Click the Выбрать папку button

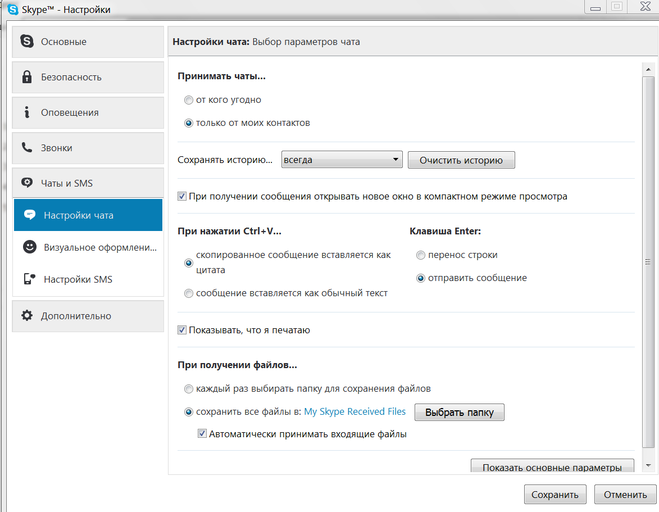[x=459, y=412]
